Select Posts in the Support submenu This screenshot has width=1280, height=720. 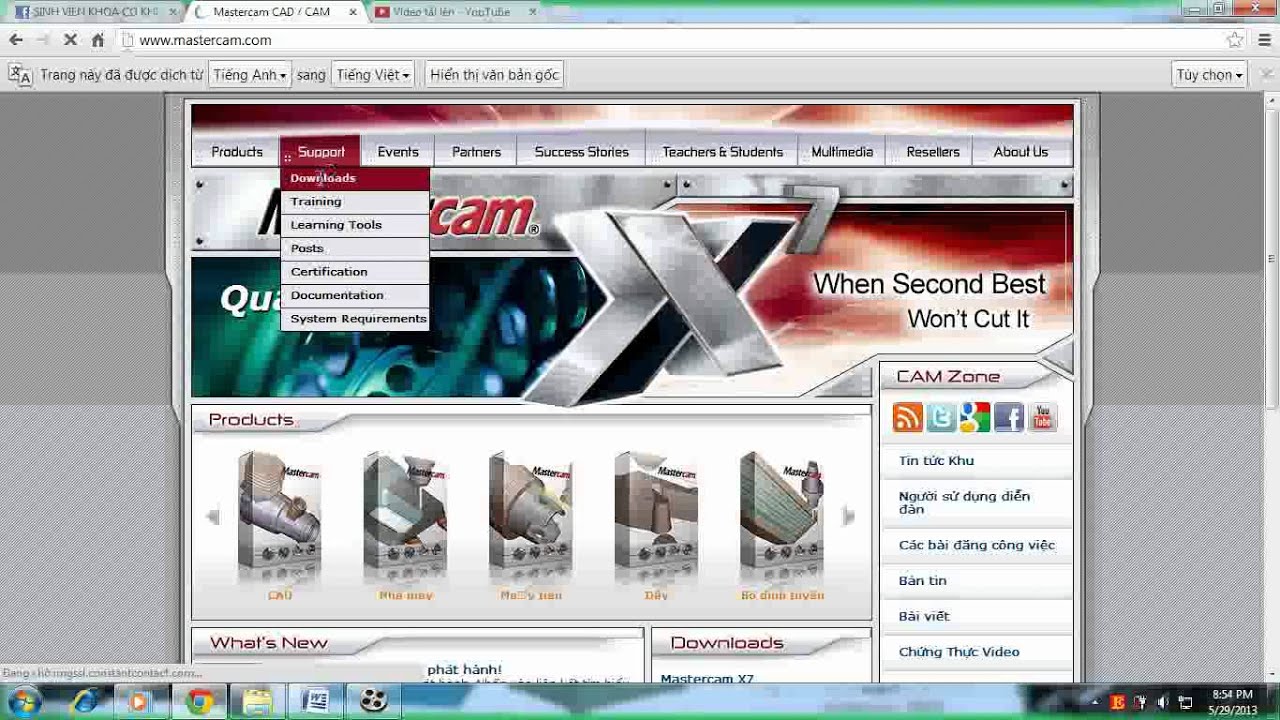tap(355, 248)
